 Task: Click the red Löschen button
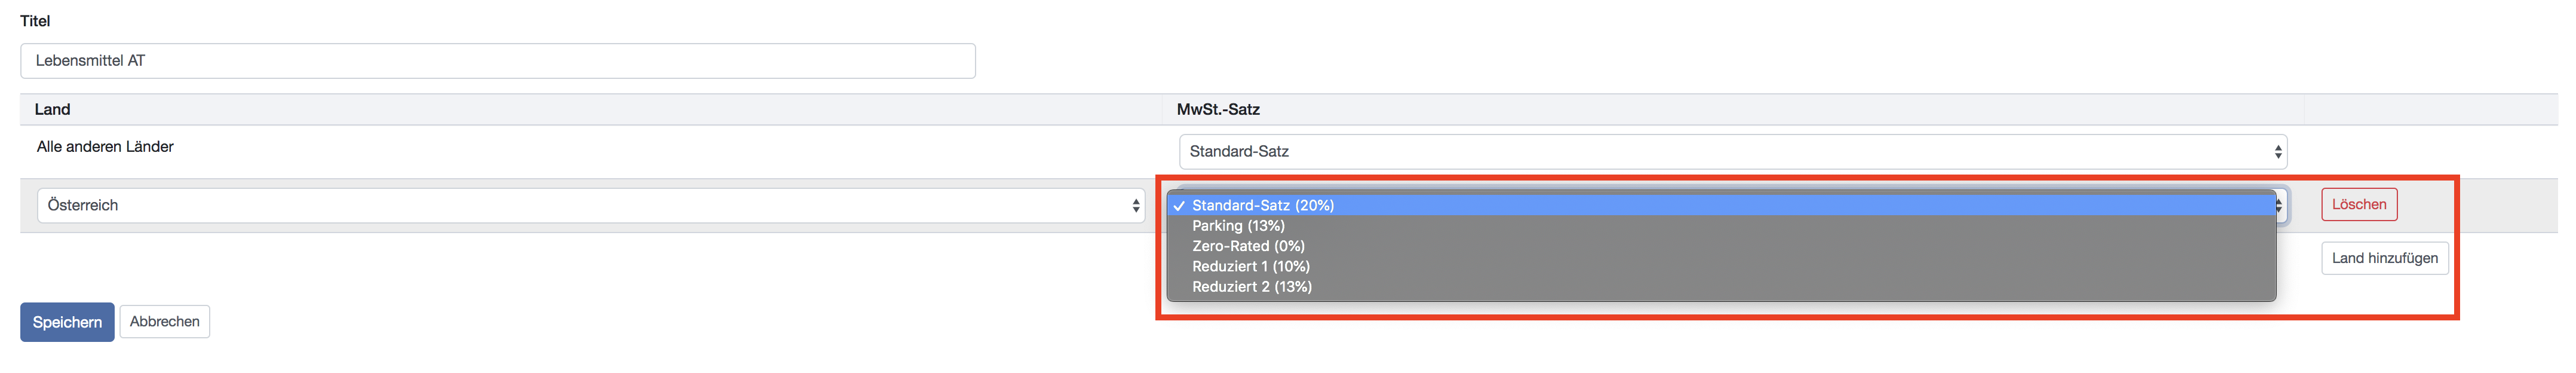[x=2358, y=205]
